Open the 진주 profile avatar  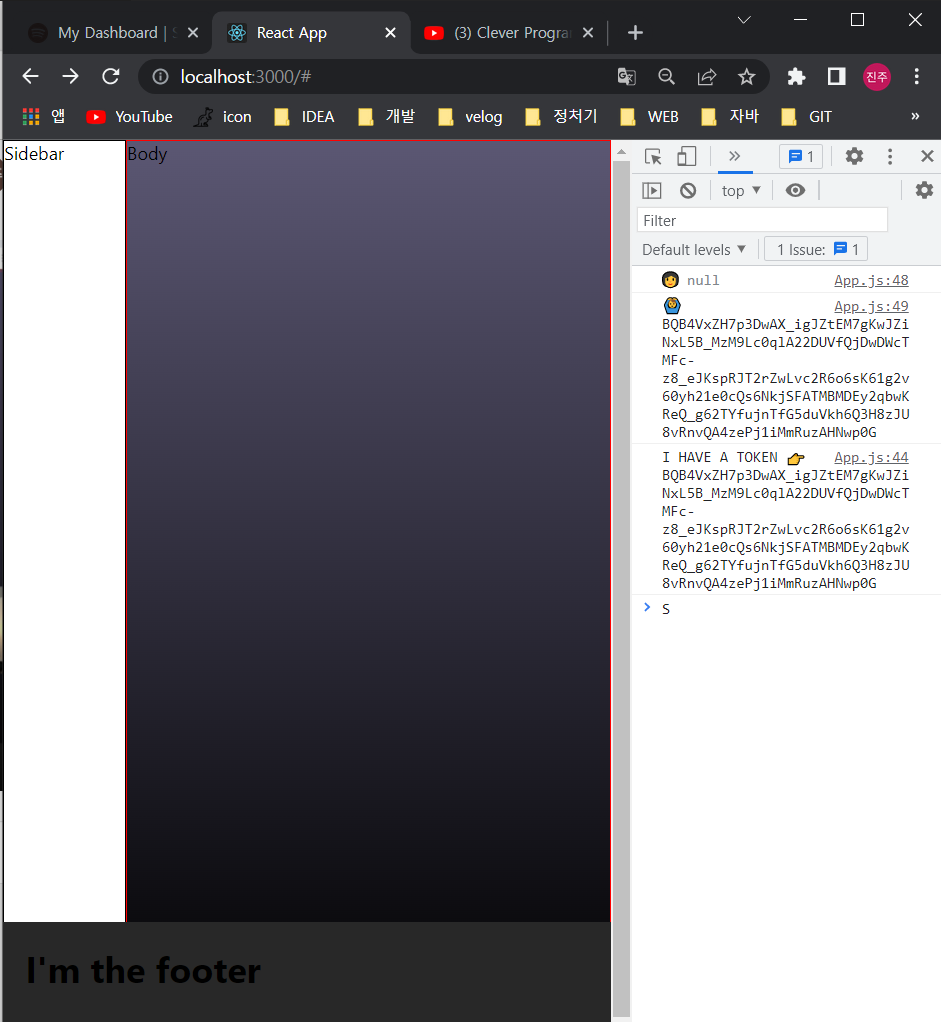(x=876, y=77)
